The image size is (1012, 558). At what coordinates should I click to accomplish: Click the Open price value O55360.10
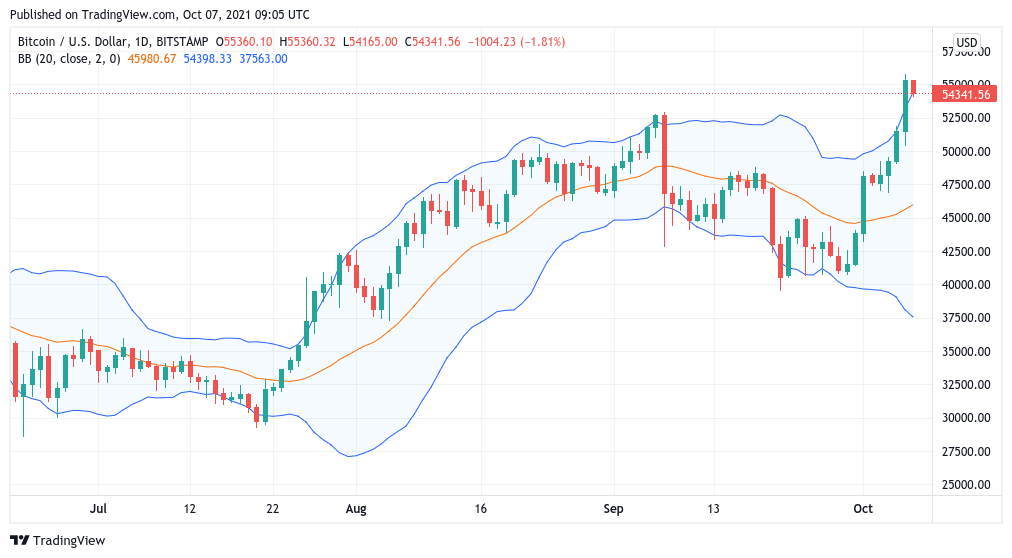tap(247, 42)
